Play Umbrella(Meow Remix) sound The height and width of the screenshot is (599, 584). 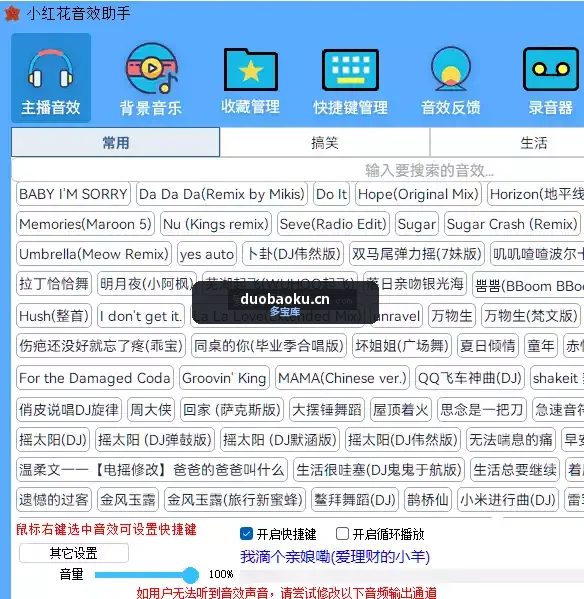pyautogui.click(x=94, y=254)
